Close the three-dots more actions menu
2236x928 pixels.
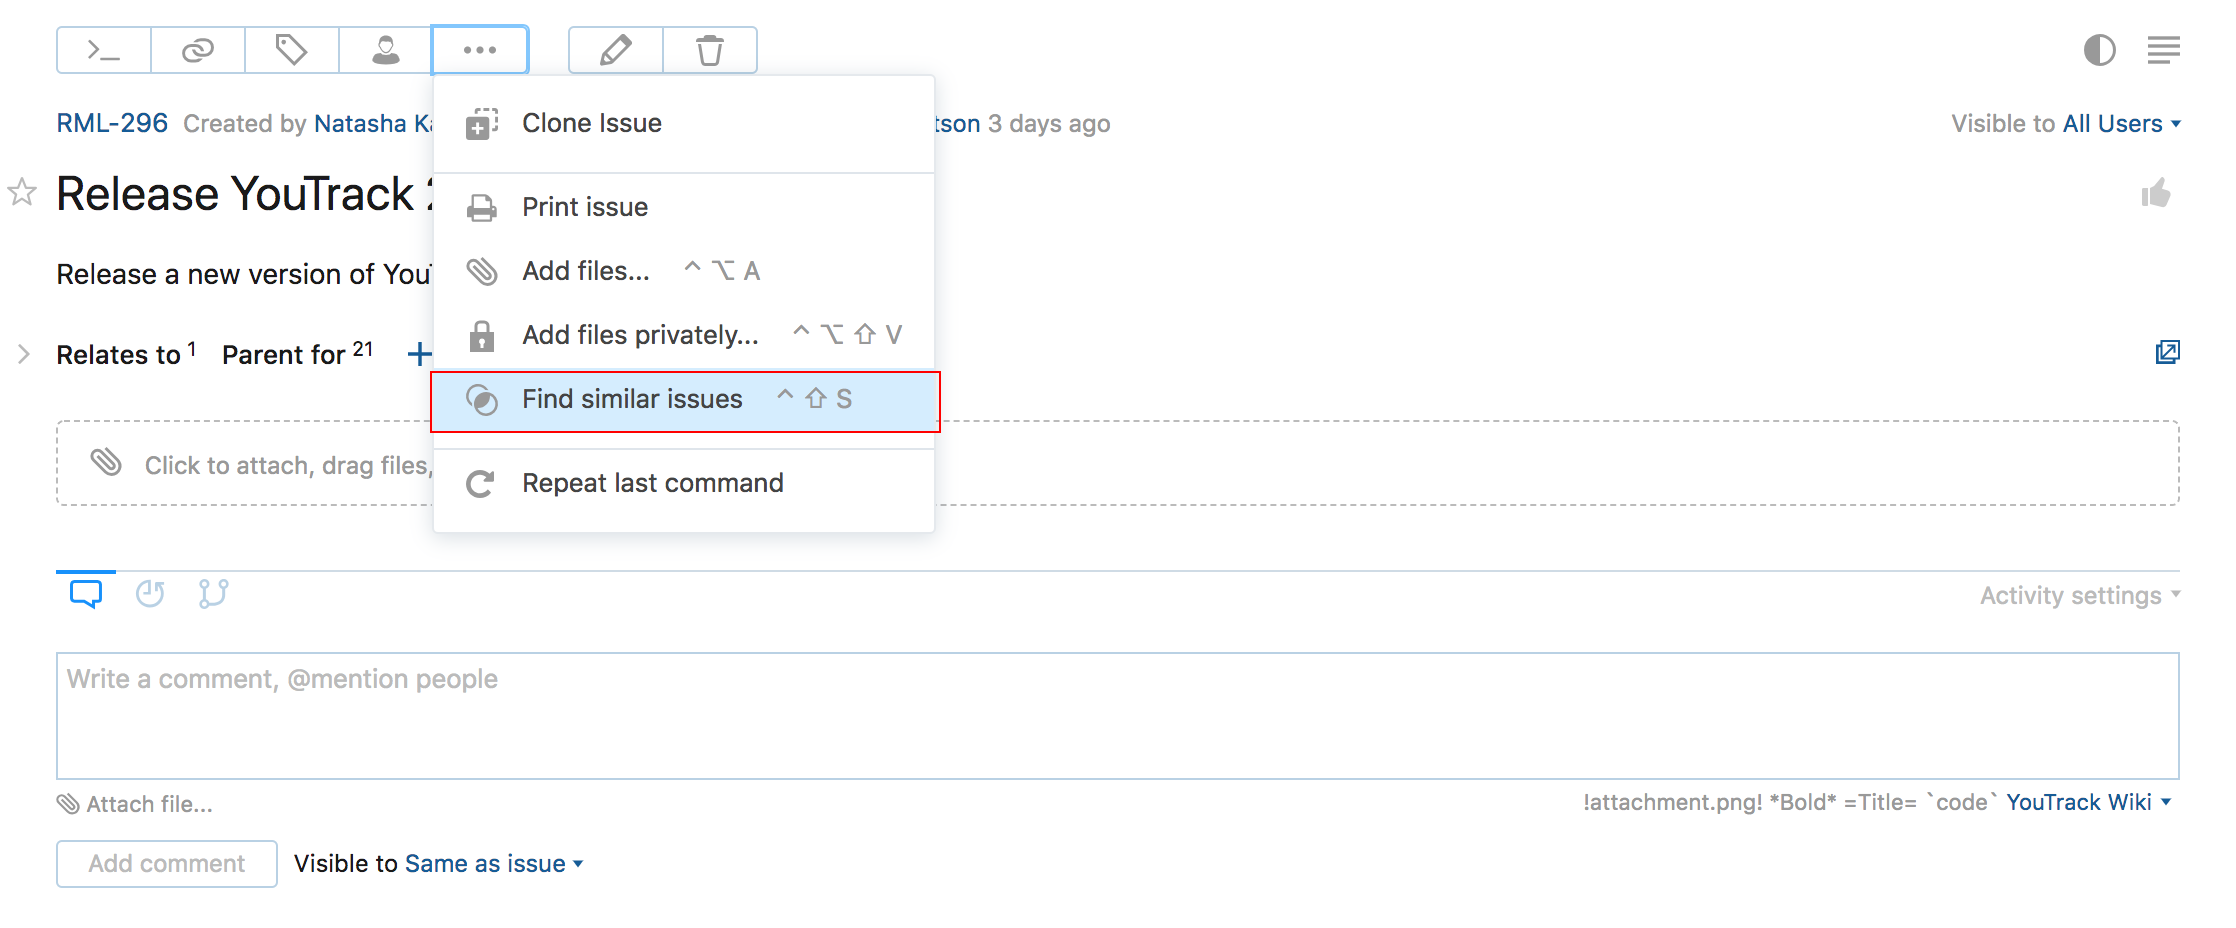click(x=480, y=50)
